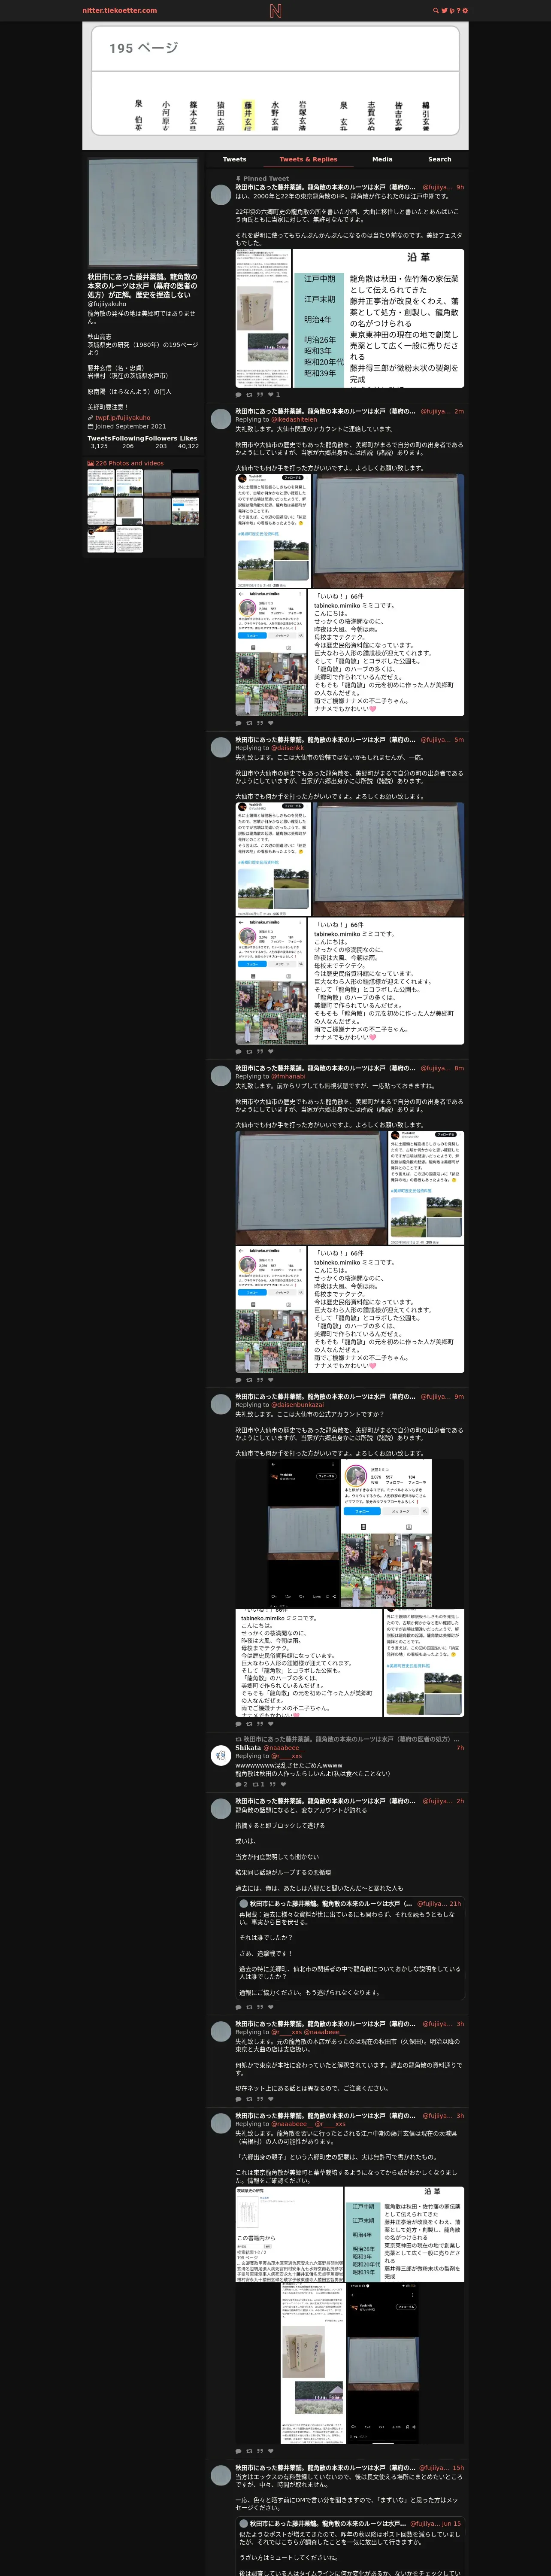The width and height of the screenshot is (551, 2576).
Task: Open the @daisenkk reply mention
Action: (287, 748)
